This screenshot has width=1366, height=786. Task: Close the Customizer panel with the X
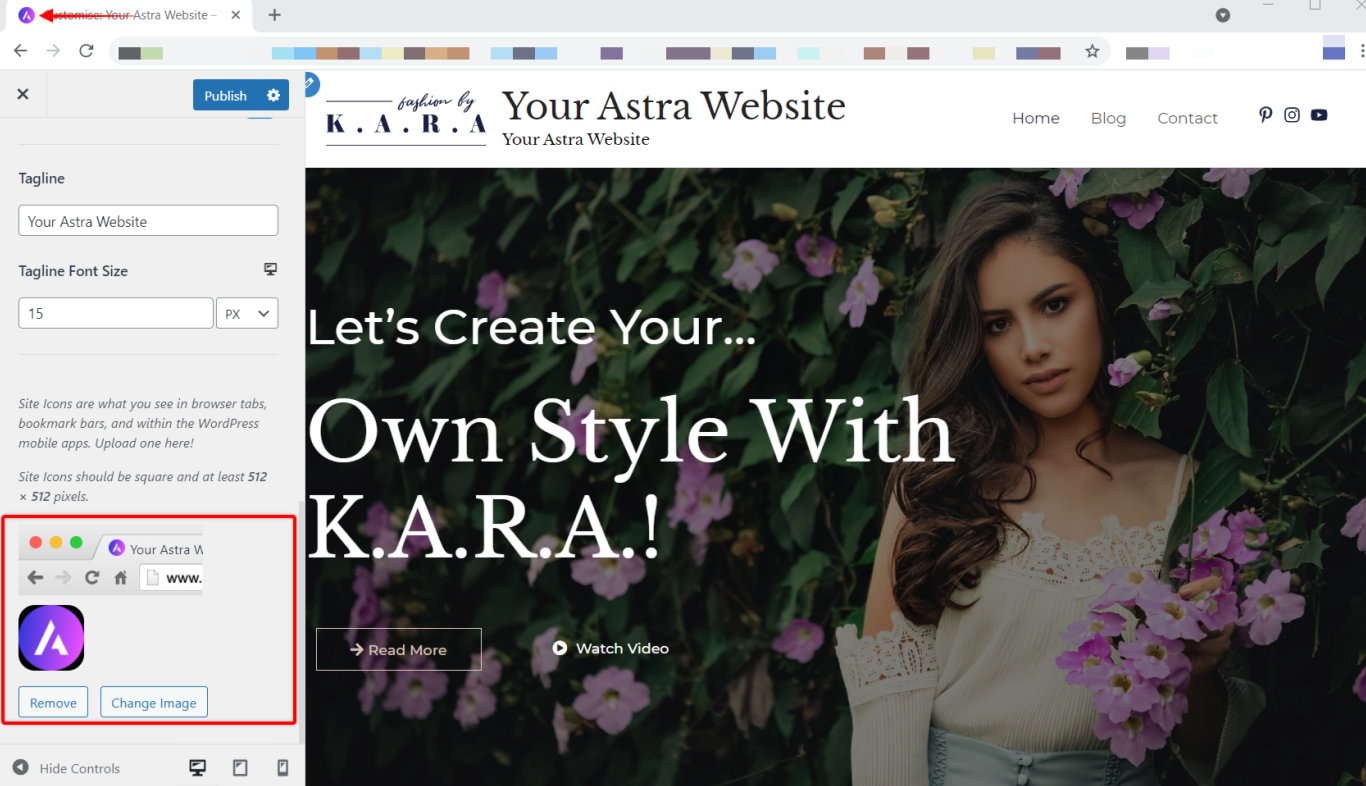pos(23,94)
